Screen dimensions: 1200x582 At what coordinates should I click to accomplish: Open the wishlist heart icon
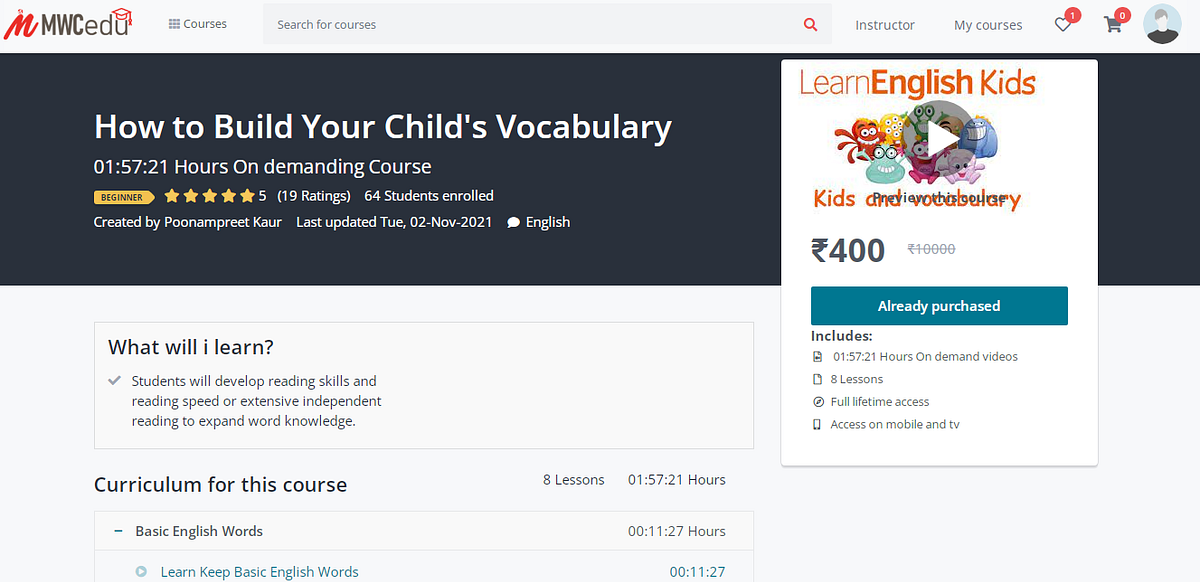[x=1063, y=24]
